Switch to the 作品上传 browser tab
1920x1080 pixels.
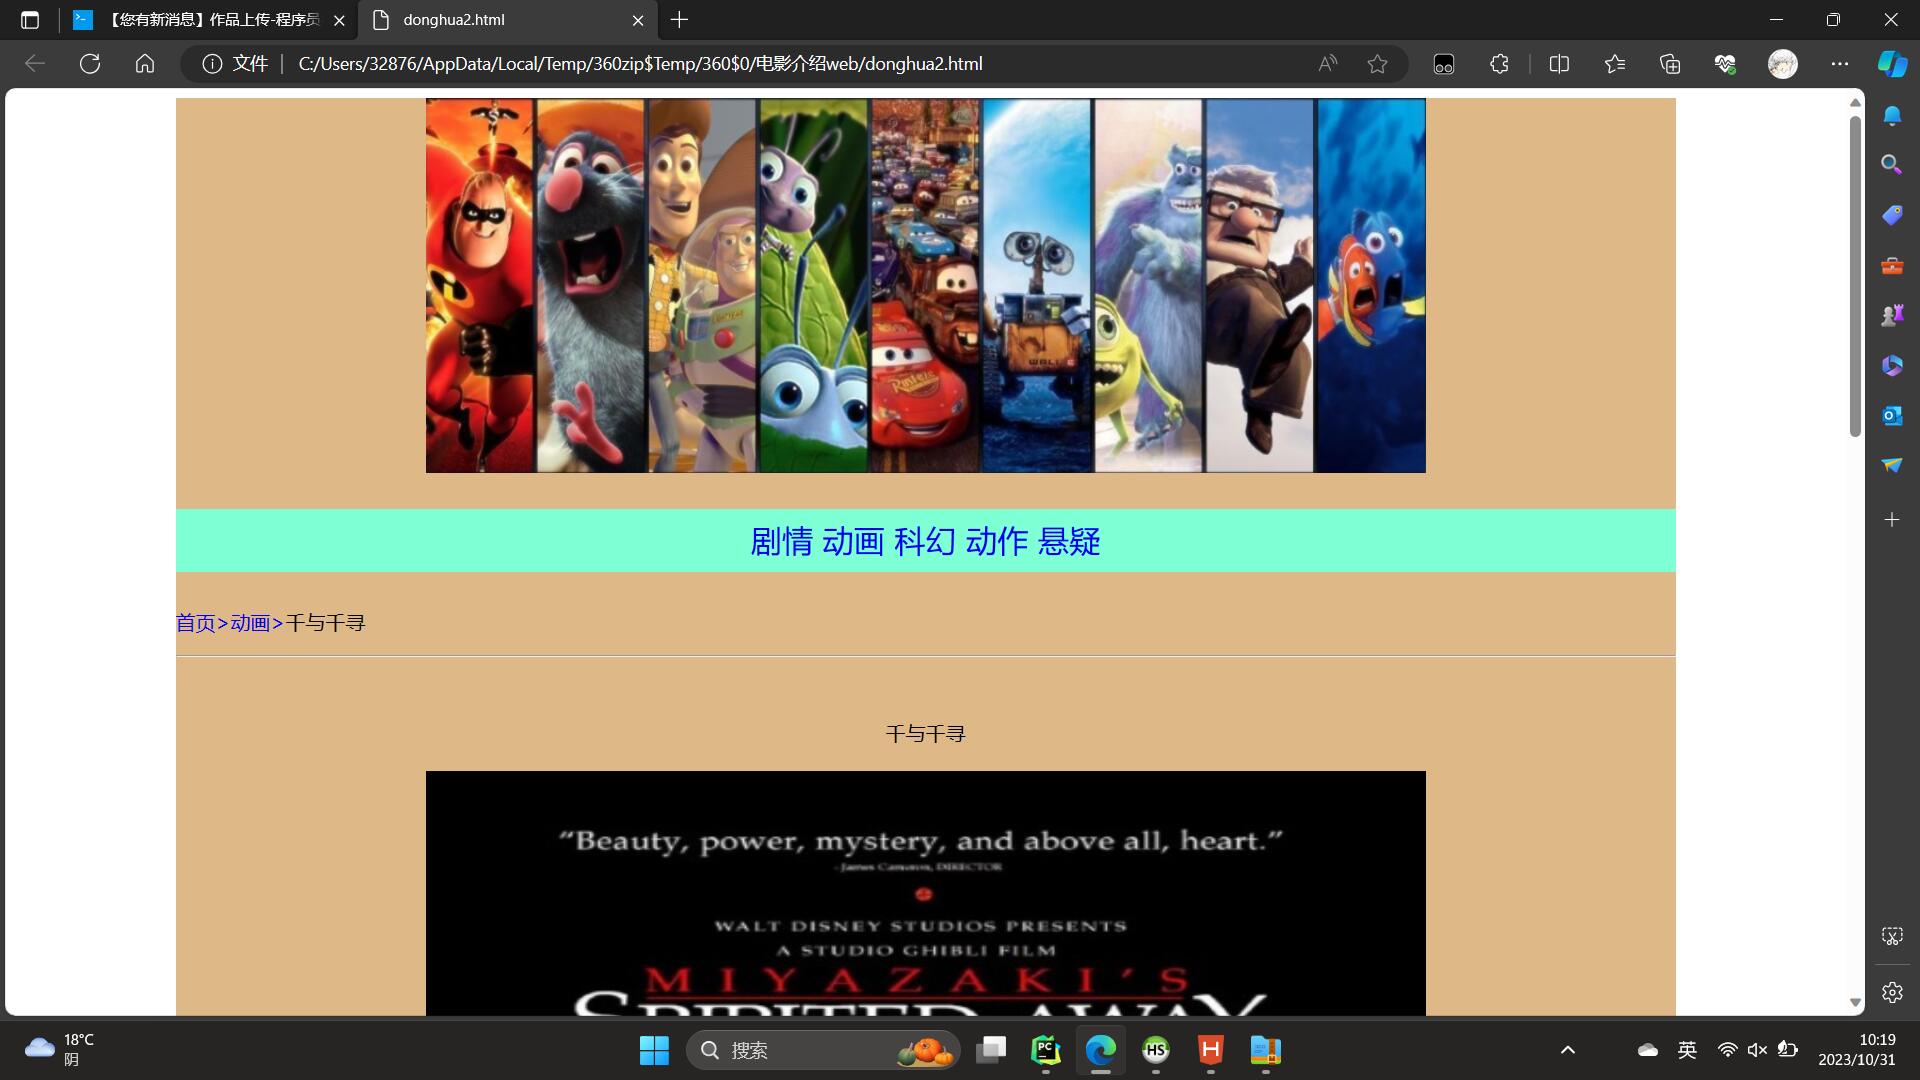coord(210,20)
